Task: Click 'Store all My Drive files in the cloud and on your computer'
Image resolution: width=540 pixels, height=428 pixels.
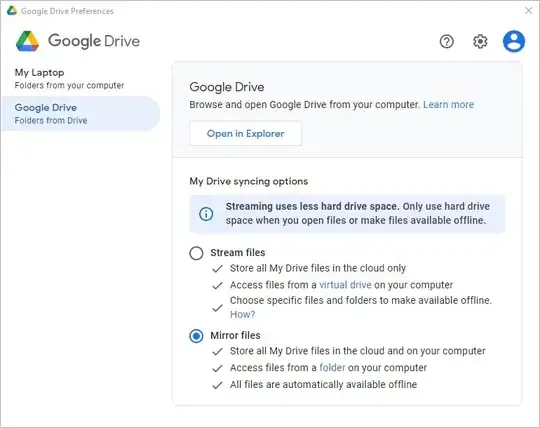Action: click(x=358, y=351)
